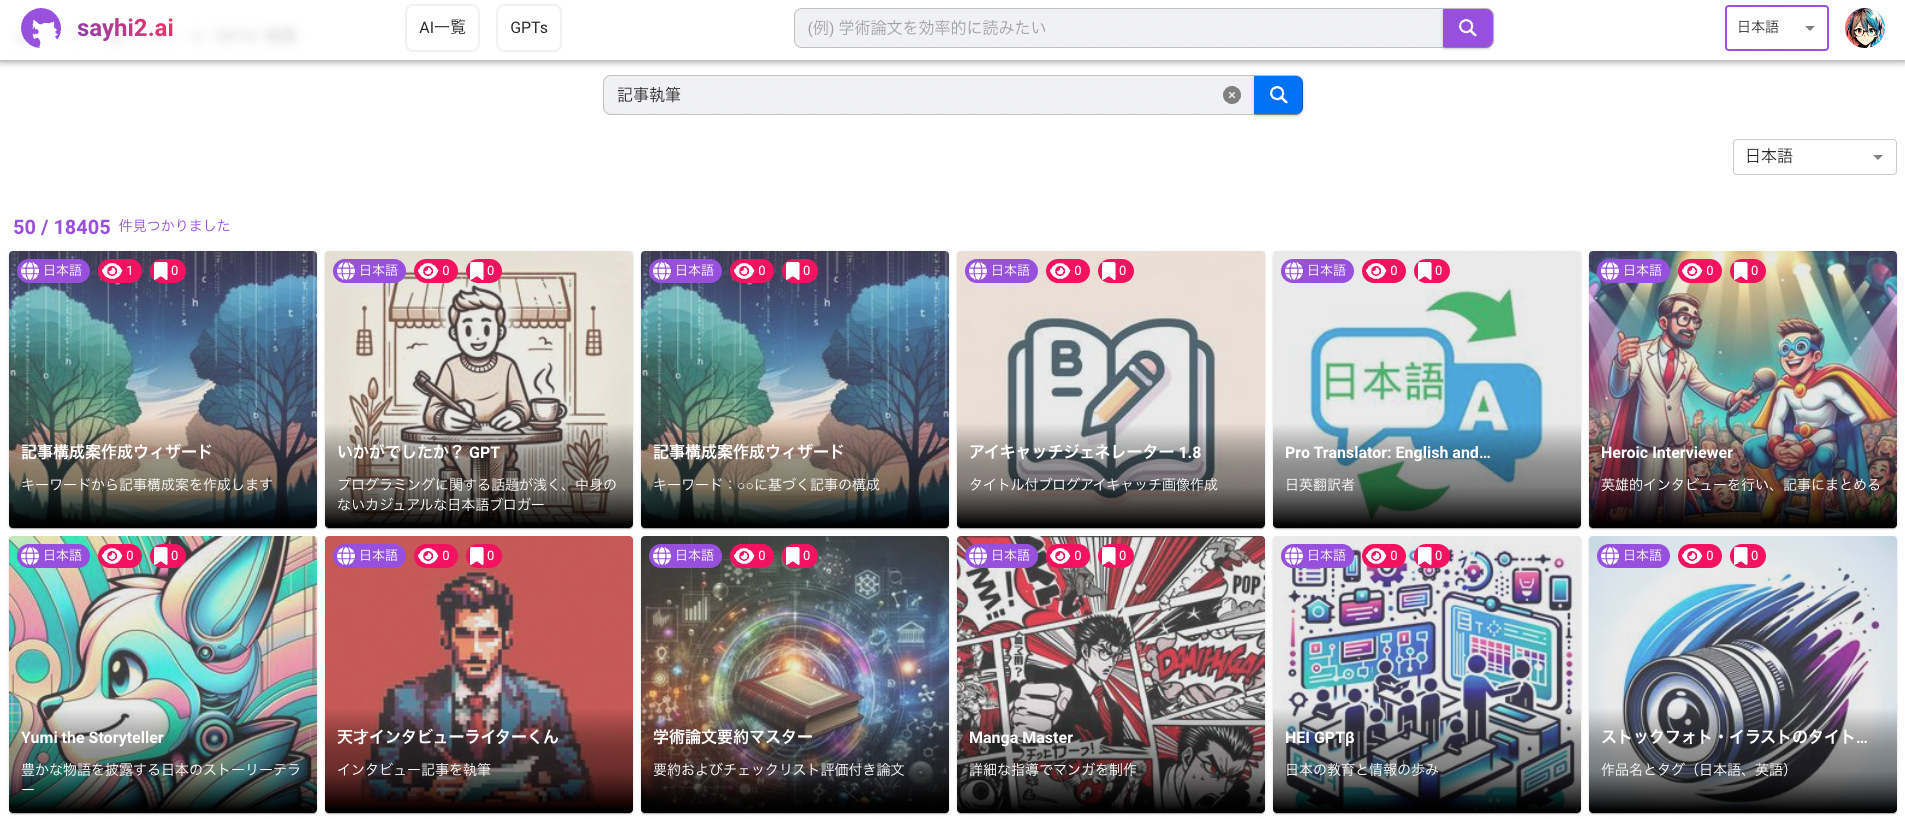Viewport: 1905px width, 819px height.
Task: Click the sayhi2.ai brand name text
Action: [125, 28]
